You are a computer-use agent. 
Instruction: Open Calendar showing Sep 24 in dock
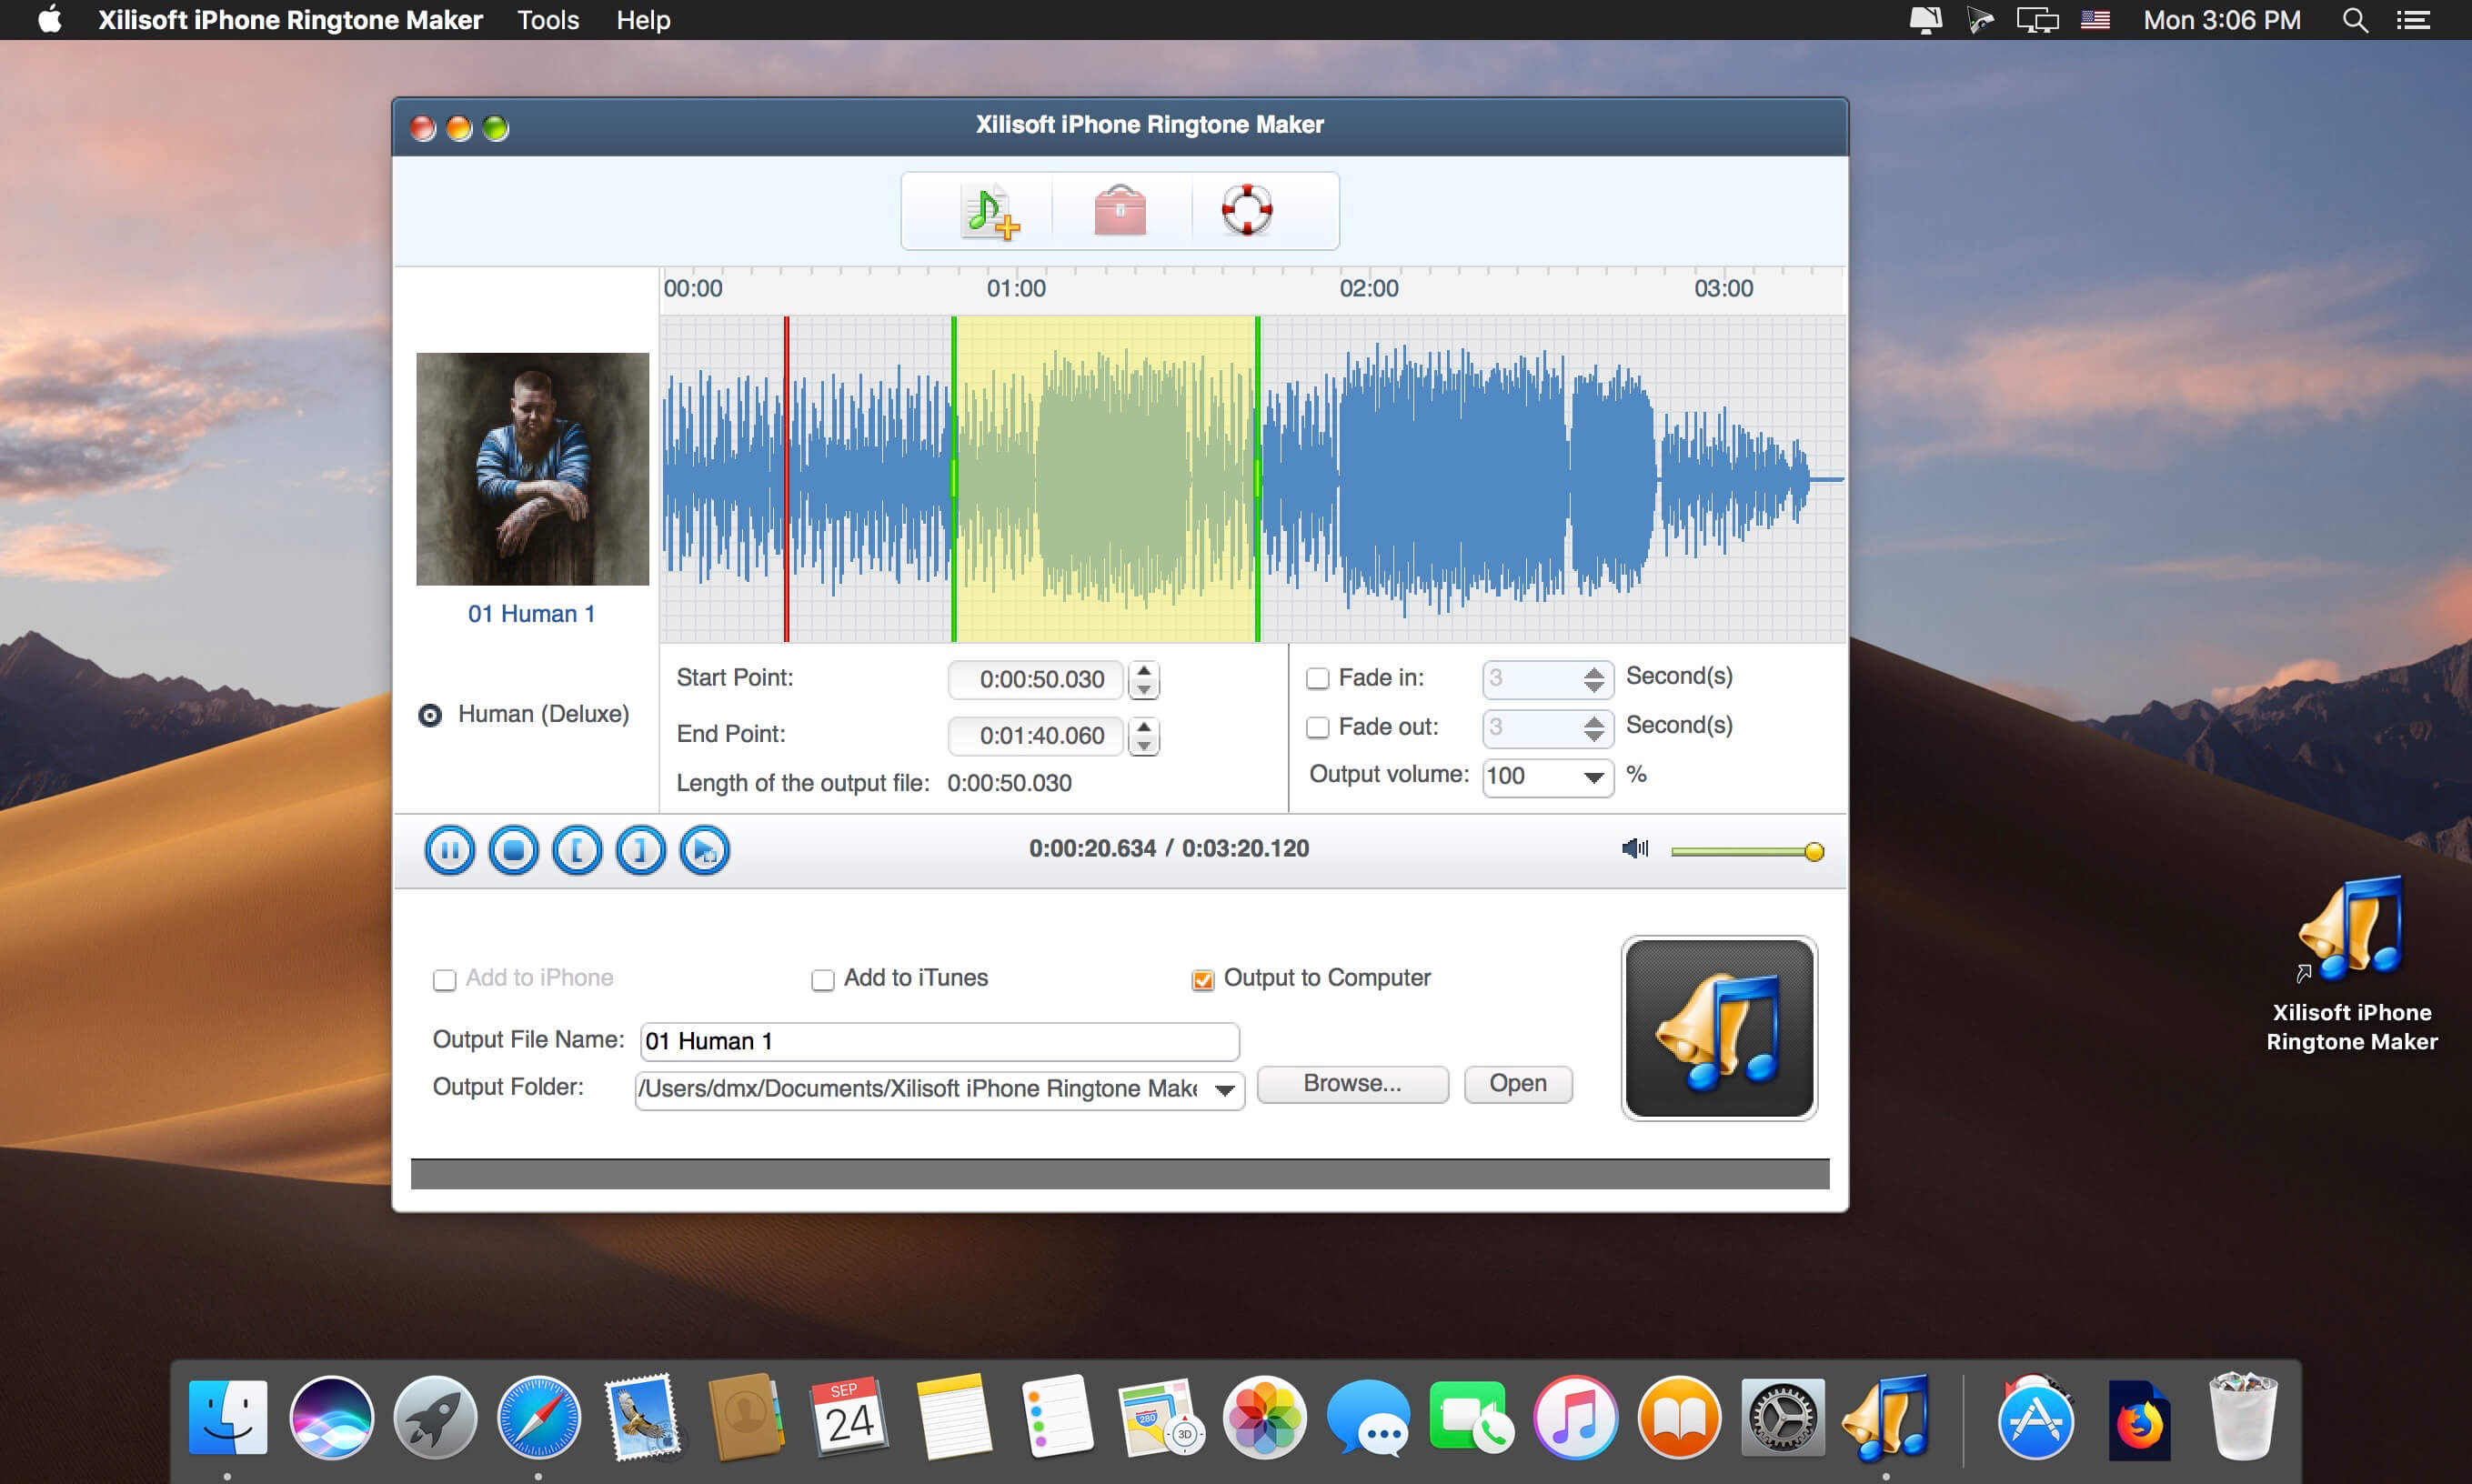[x=849, y=1418]
